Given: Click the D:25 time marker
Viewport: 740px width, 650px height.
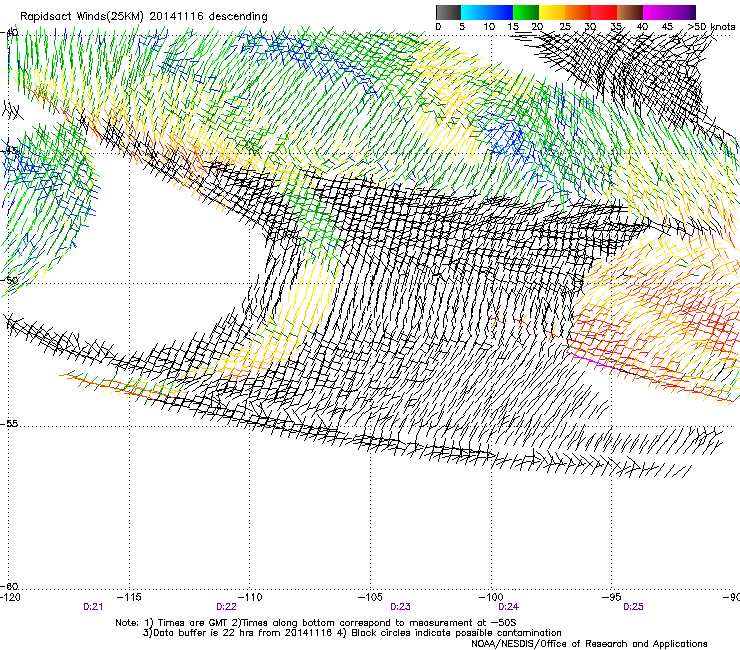Looking at the screenshot, I should 633,607.
